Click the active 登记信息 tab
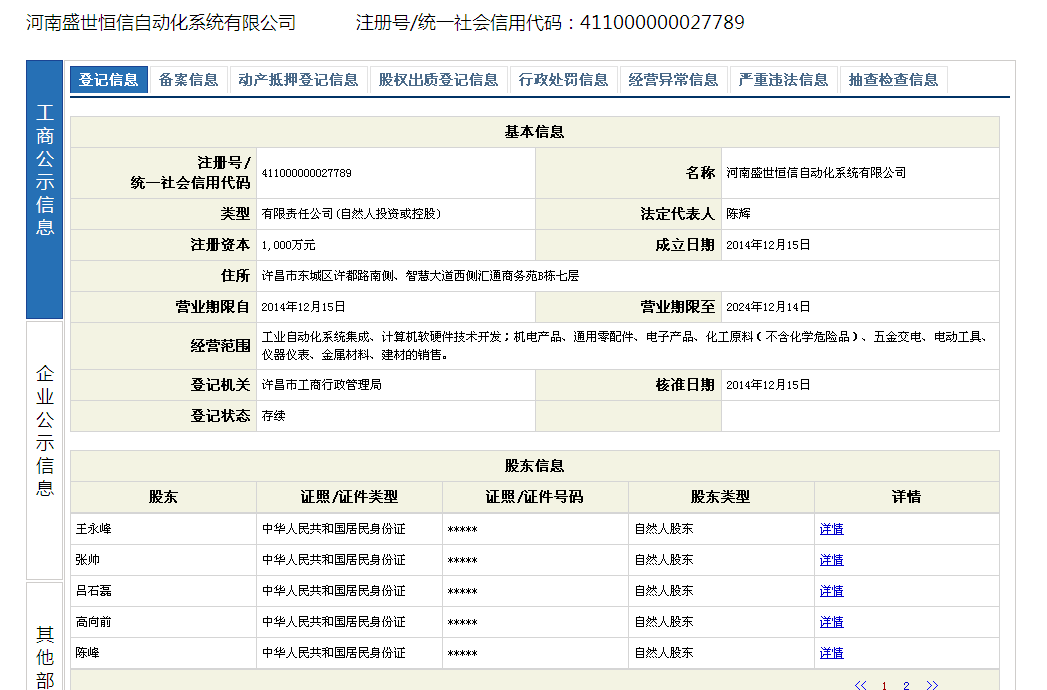This screenshot has height=690, width=1047. [109, 80]
